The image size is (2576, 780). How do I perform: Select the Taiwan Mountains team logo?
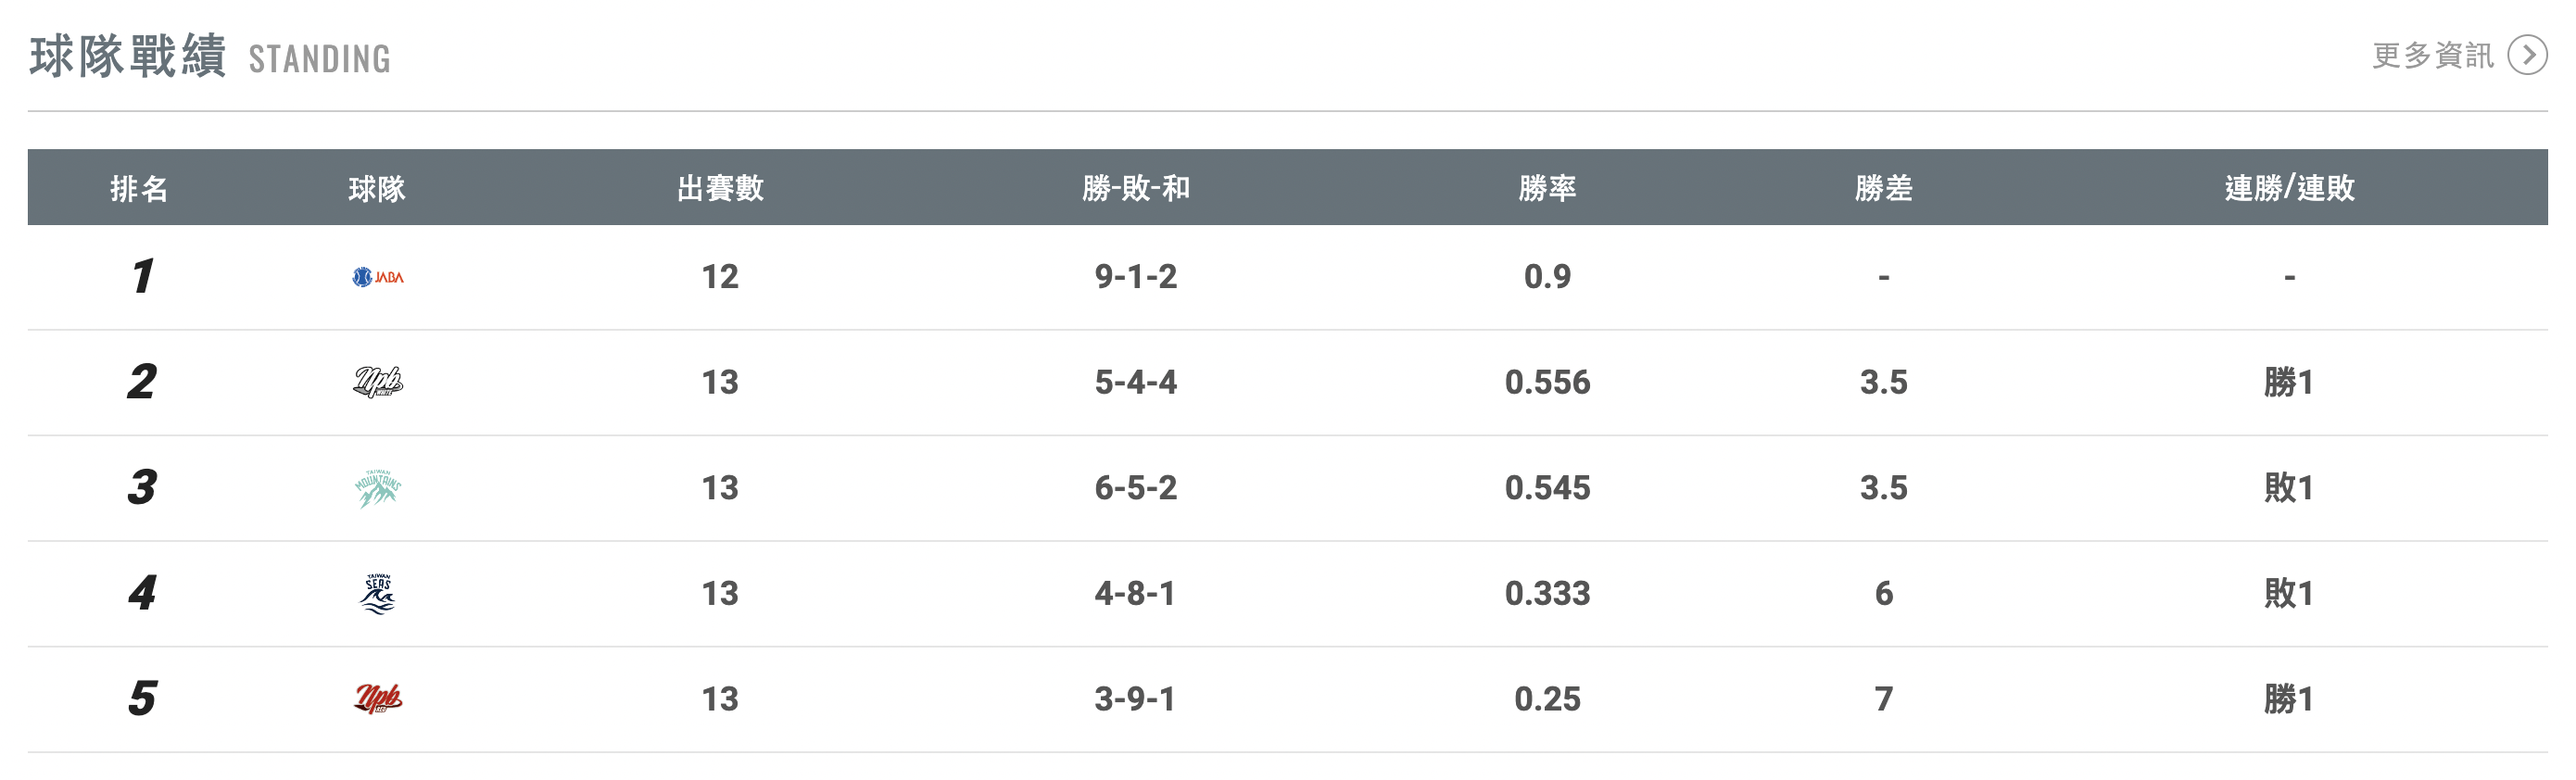[378, 488]
